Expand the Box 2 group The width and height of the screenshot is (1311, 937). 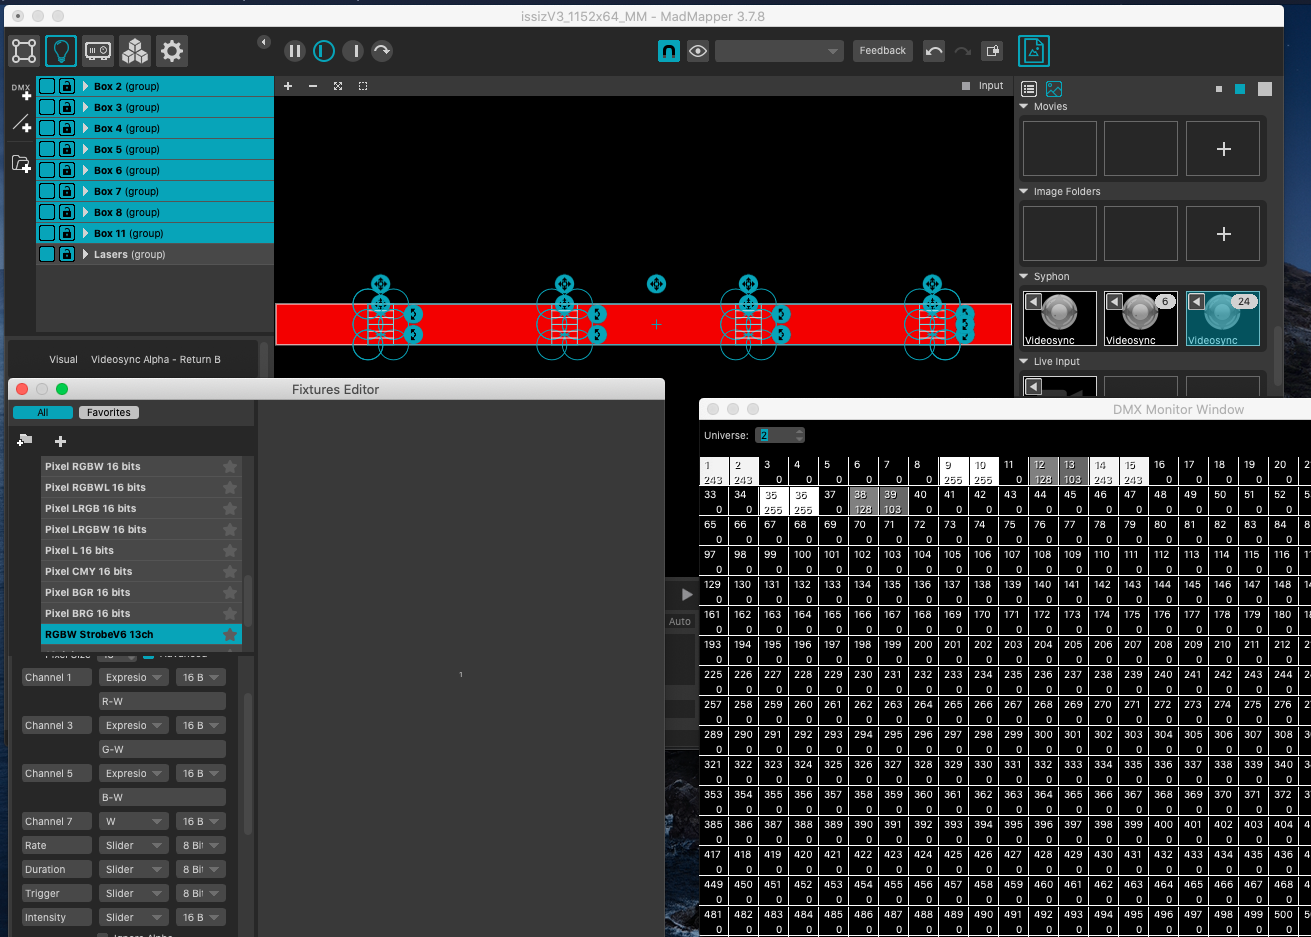click(85, 86)
